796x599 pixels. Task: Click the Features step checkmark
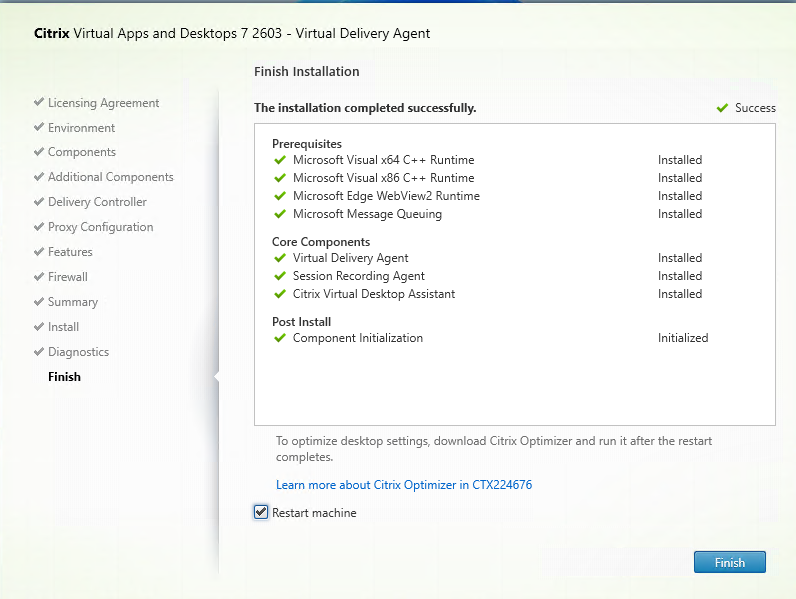pyautogui.click(x=39, y=251)
